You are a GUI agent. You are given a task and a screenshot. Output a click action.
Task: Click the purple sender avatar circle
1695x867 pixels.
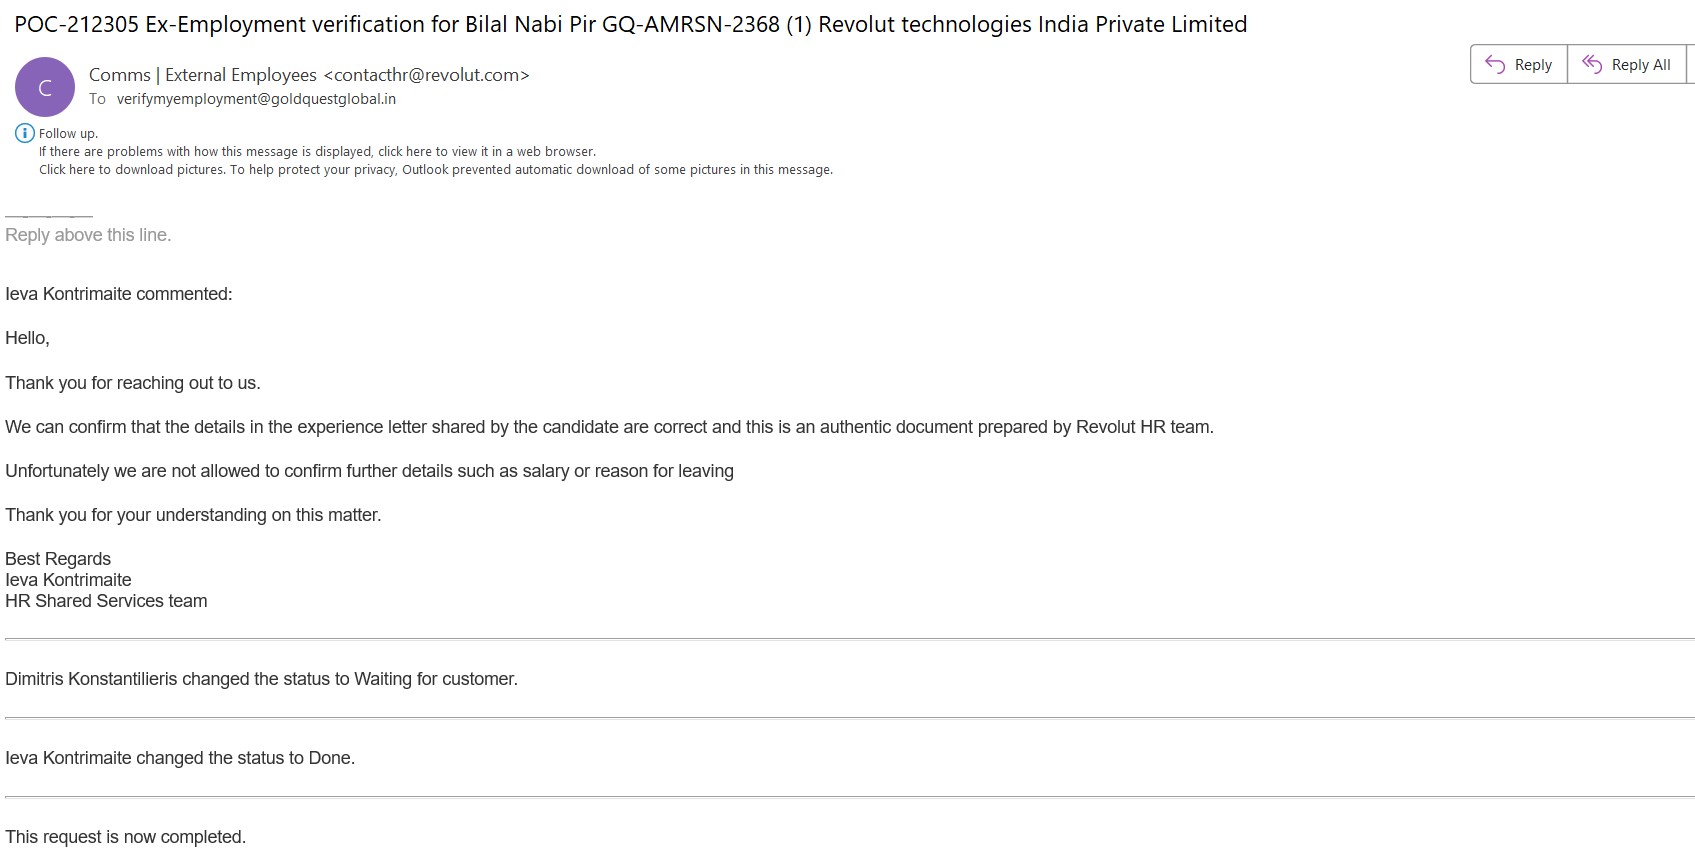[45, 87]
